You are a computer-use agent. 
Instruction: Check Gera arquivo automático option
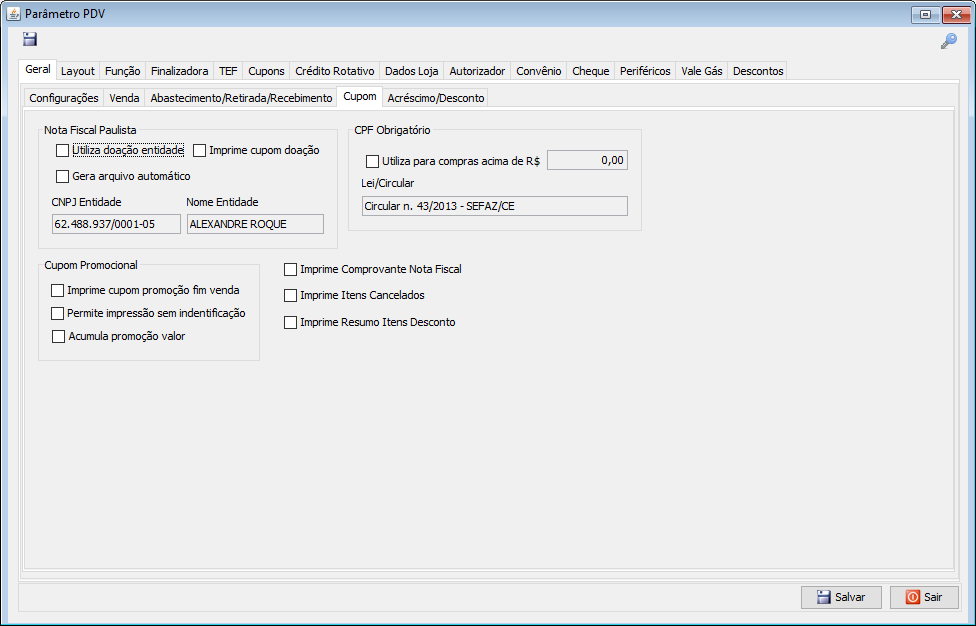pos(63,176)
